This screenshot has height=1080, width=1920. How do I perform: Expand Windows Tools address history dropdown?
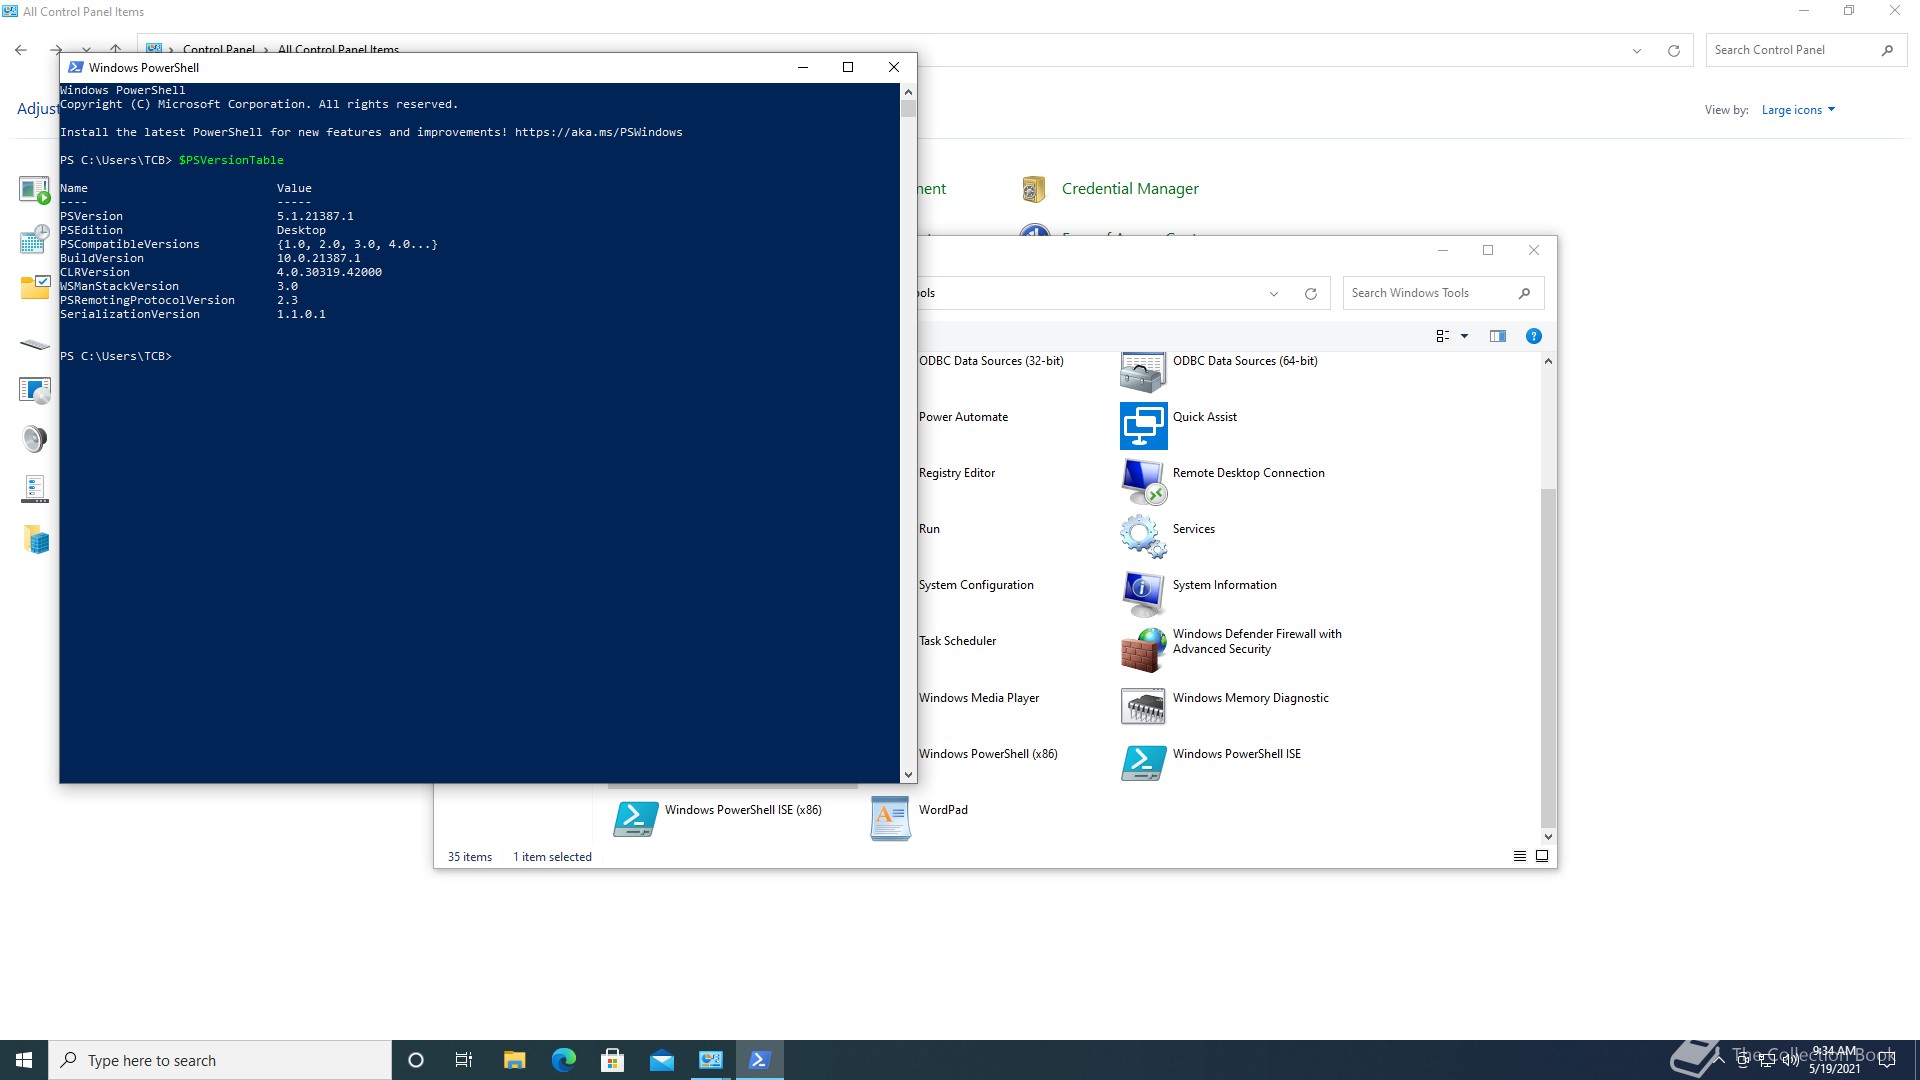click(x=1273, y=294)
